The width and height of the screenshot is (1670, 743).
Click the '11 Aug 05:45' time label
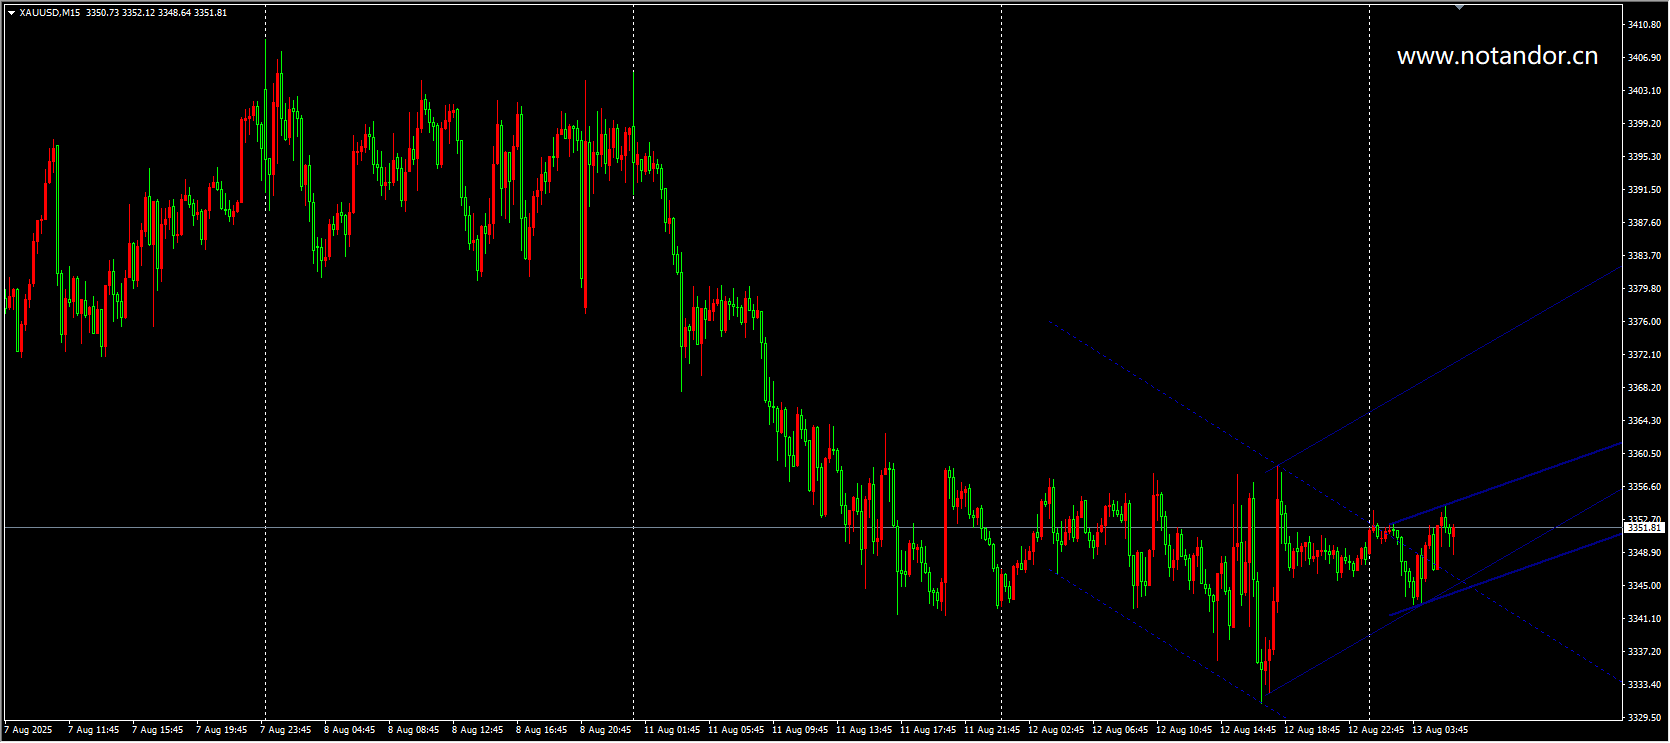pos(736,730)
